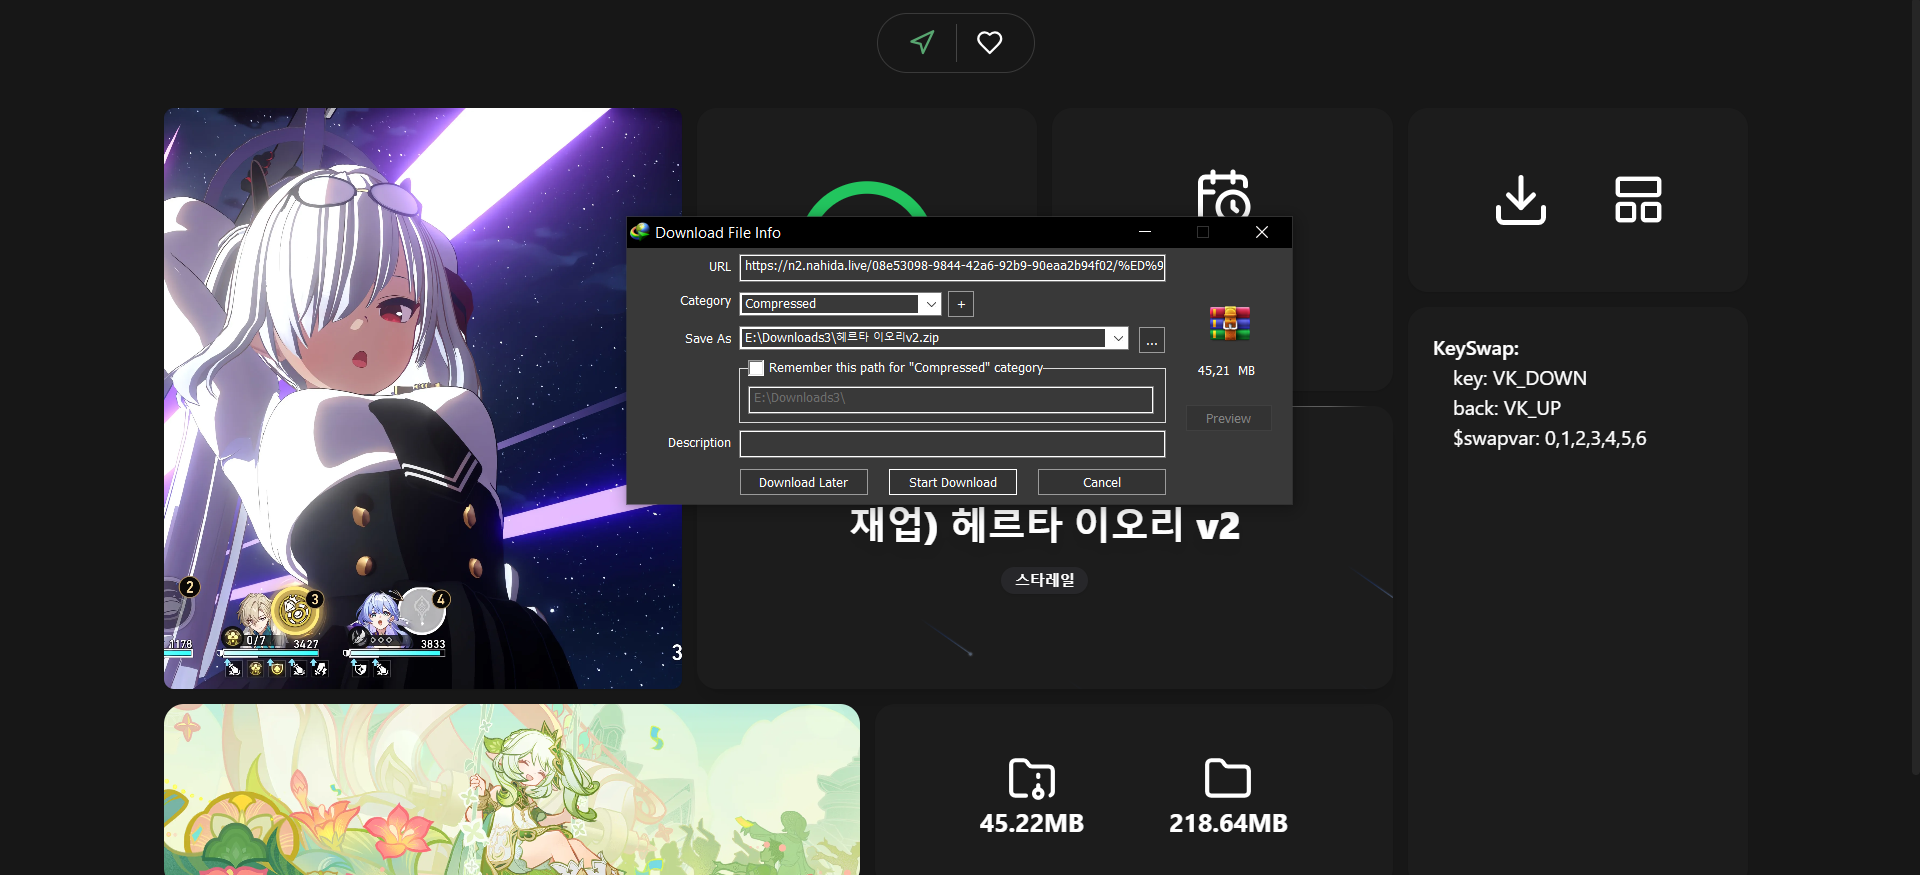Click the heart favorite icon
This screenshot has height=875, width=1920.
[989, 42]
